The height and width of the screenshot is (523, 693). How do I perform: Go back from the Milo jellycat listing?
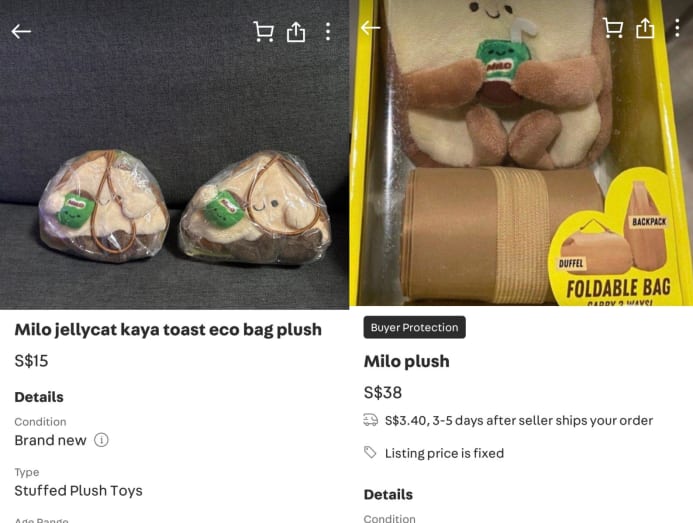21,32
